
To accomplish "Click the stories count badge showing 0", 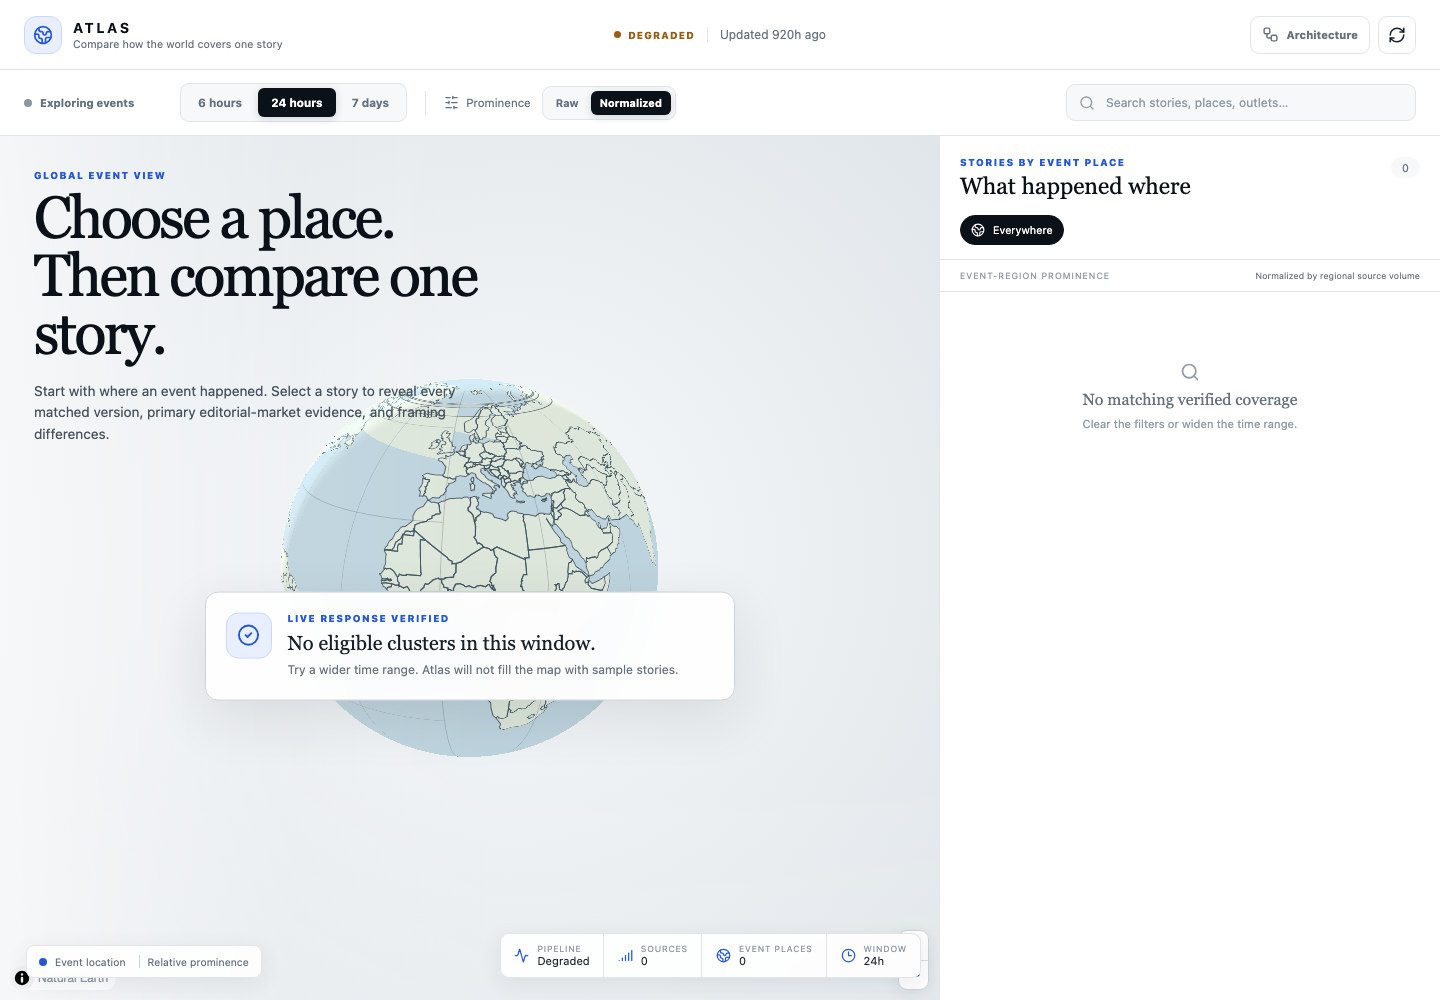I will click(1405, 168).
